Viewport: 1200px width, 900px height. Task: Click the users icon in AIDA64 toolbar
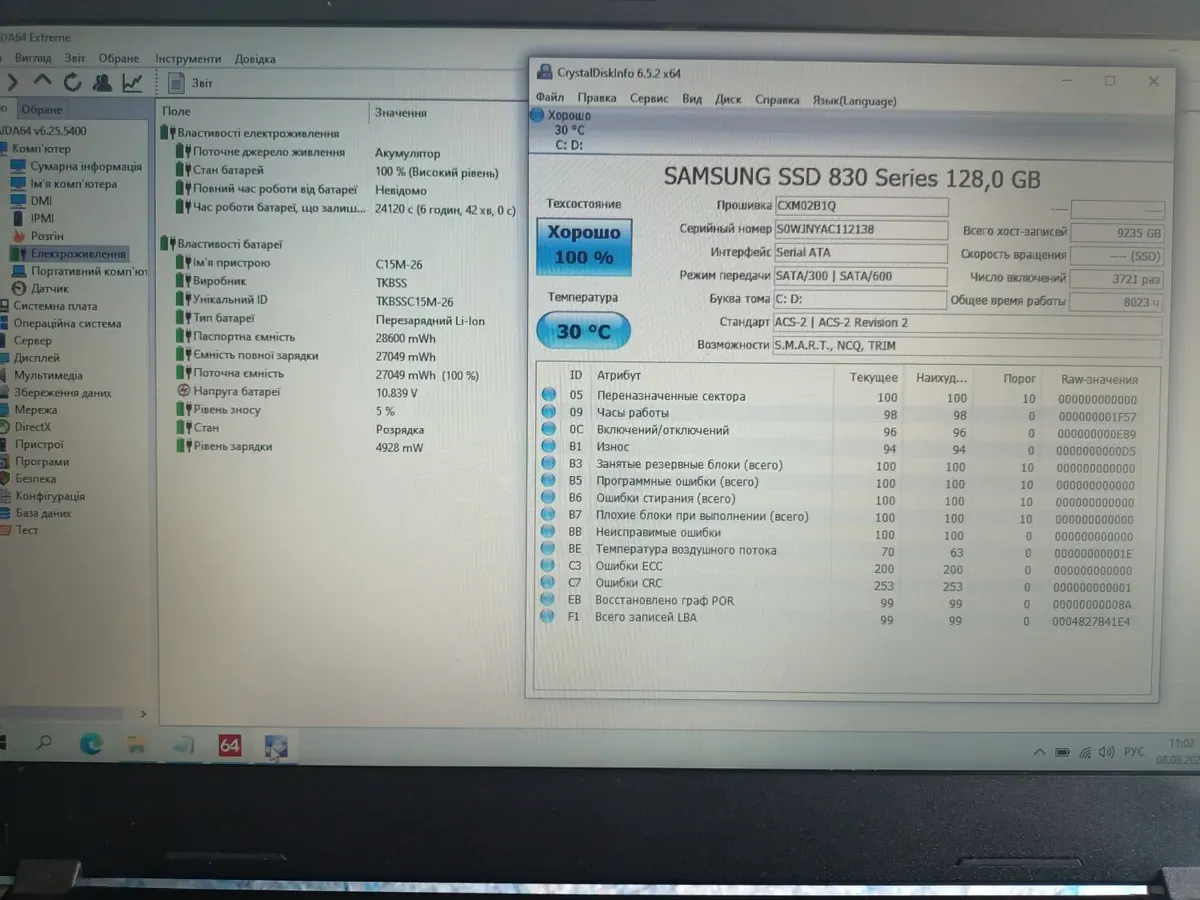(x=102, y=83)
